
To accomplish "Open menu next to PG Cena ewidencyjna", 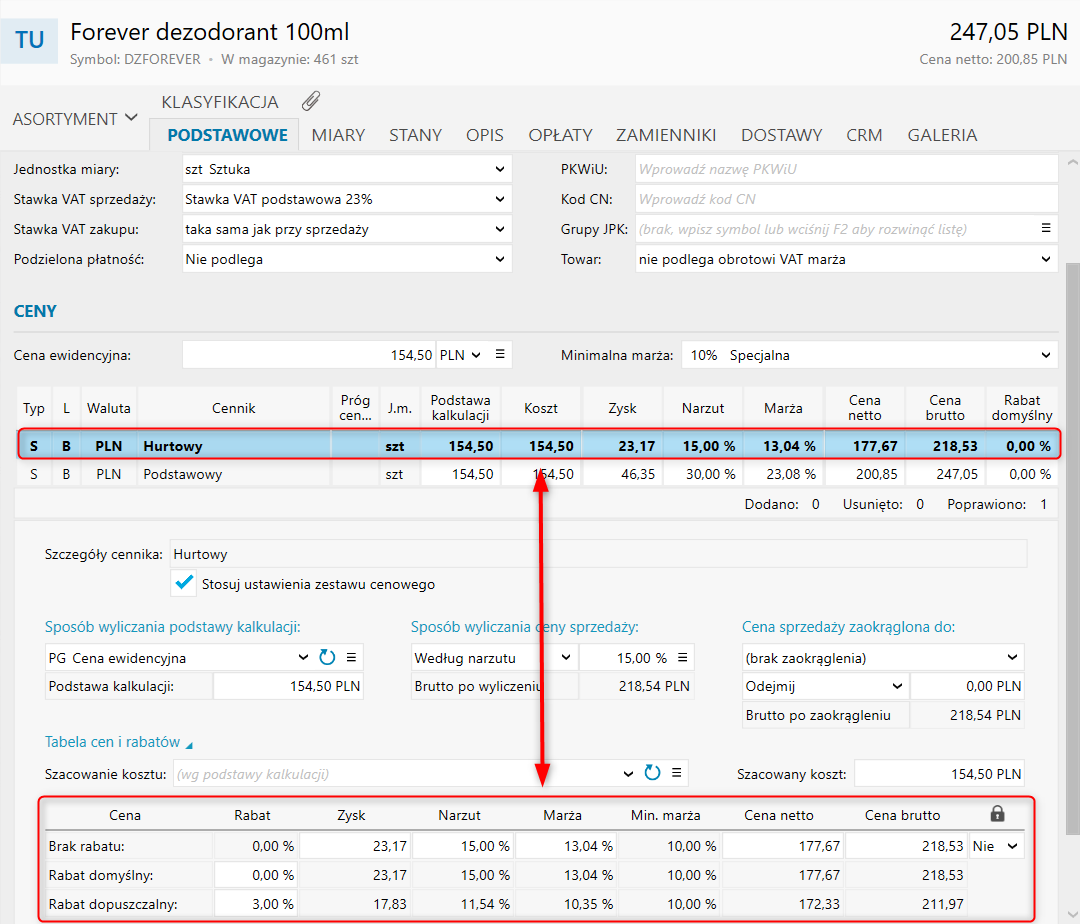I will click(x=351, y=657).
